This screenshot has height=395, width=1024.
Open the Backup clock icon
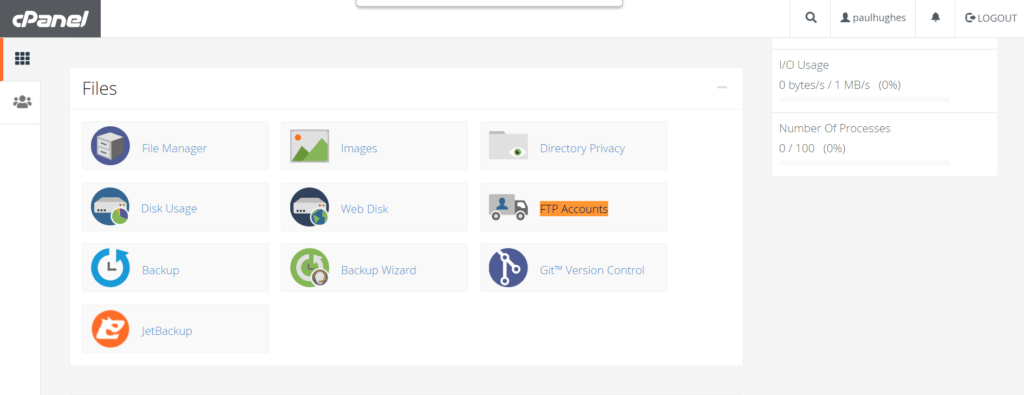(110, 268)
